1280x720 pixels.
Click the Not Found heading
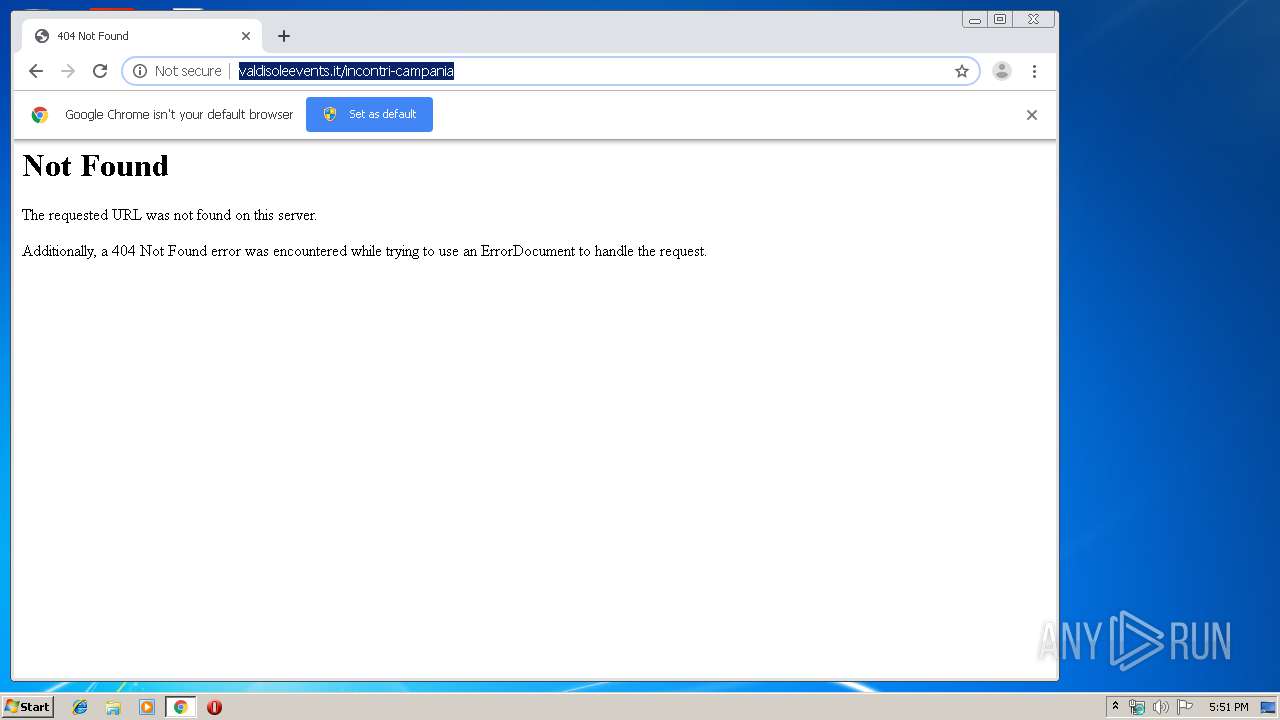tap(95, 166)
